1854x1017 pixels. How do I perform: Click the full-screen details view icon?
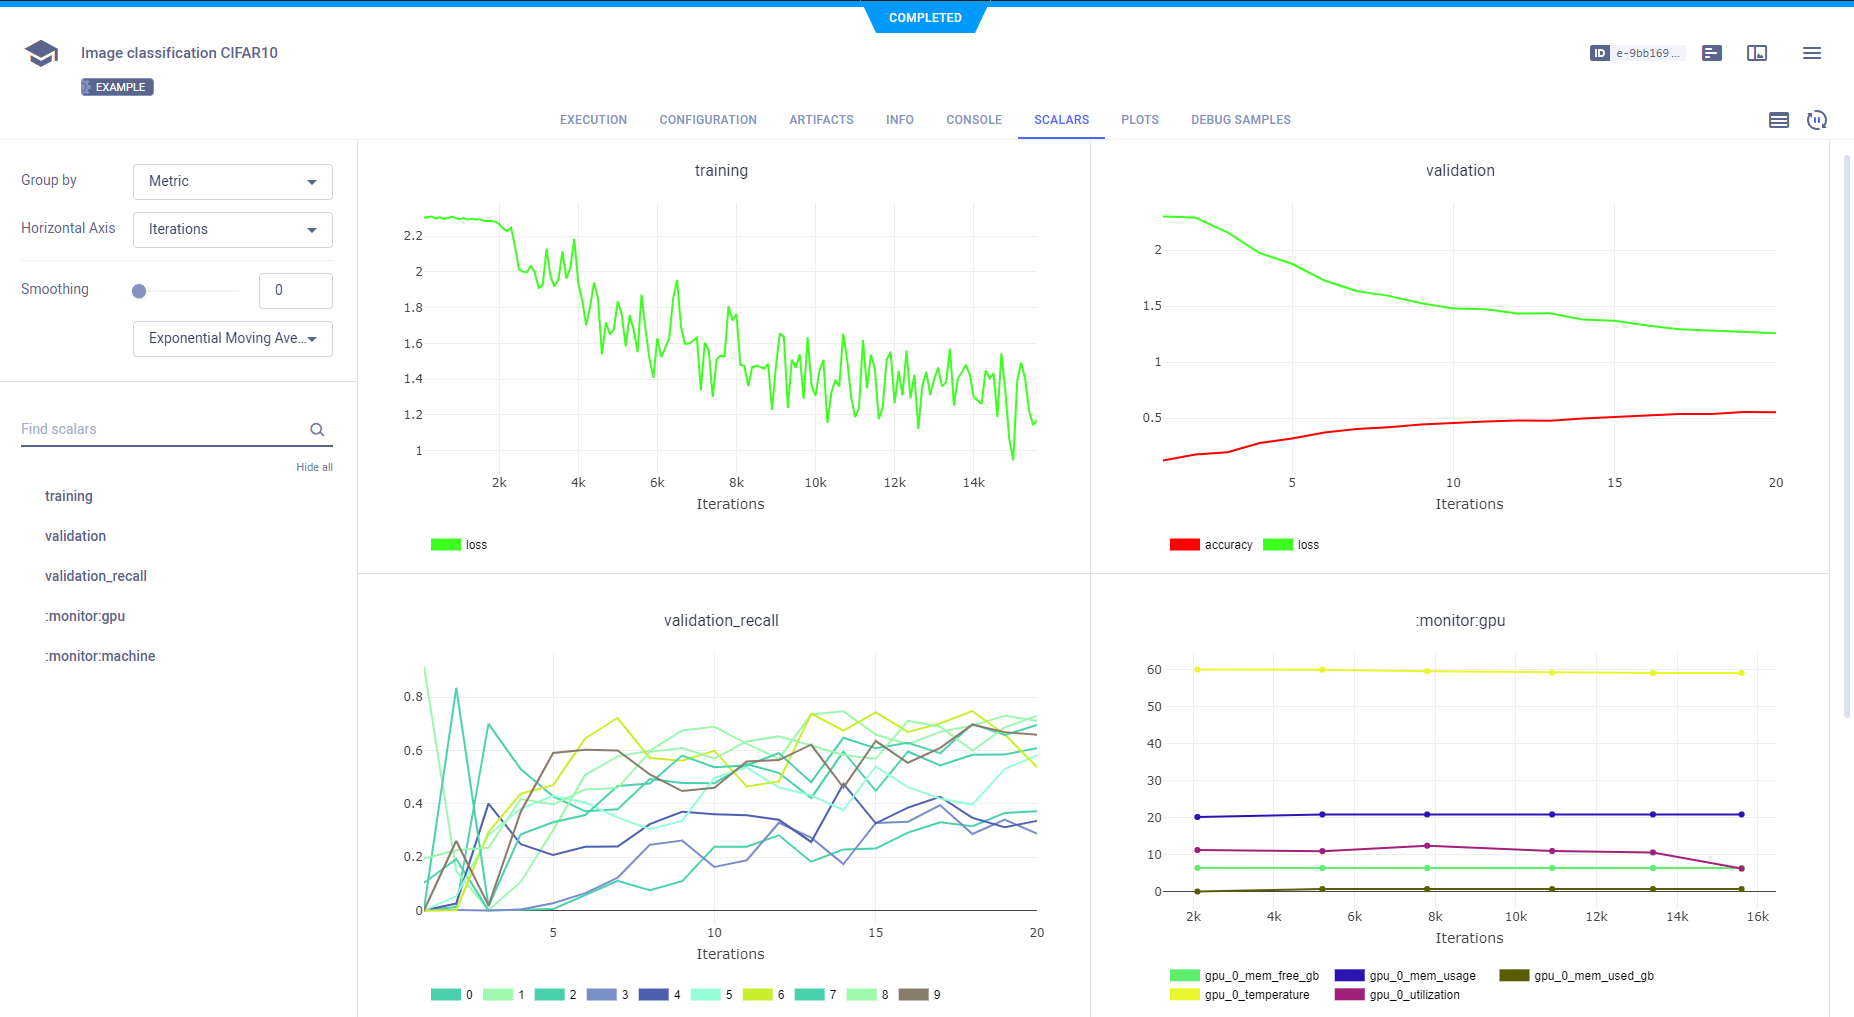click(x=1757, y=53)
